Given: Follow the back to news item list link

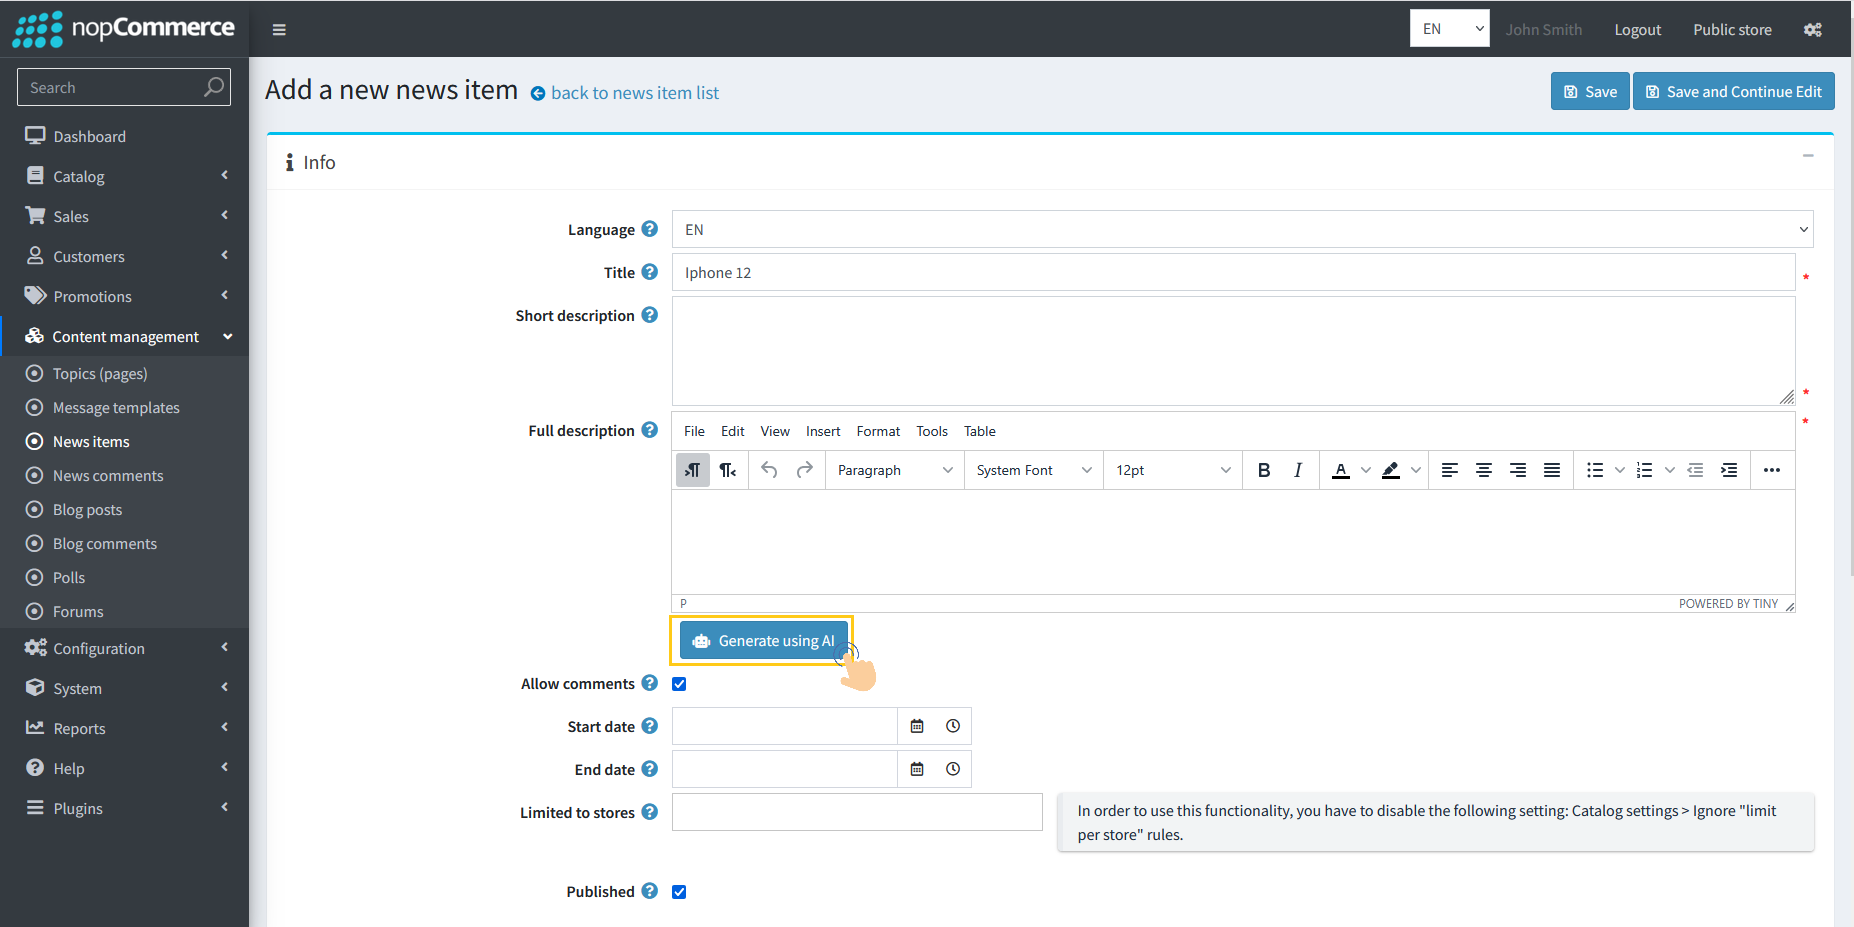Looking at the screenshot, I should pos(634,93).
